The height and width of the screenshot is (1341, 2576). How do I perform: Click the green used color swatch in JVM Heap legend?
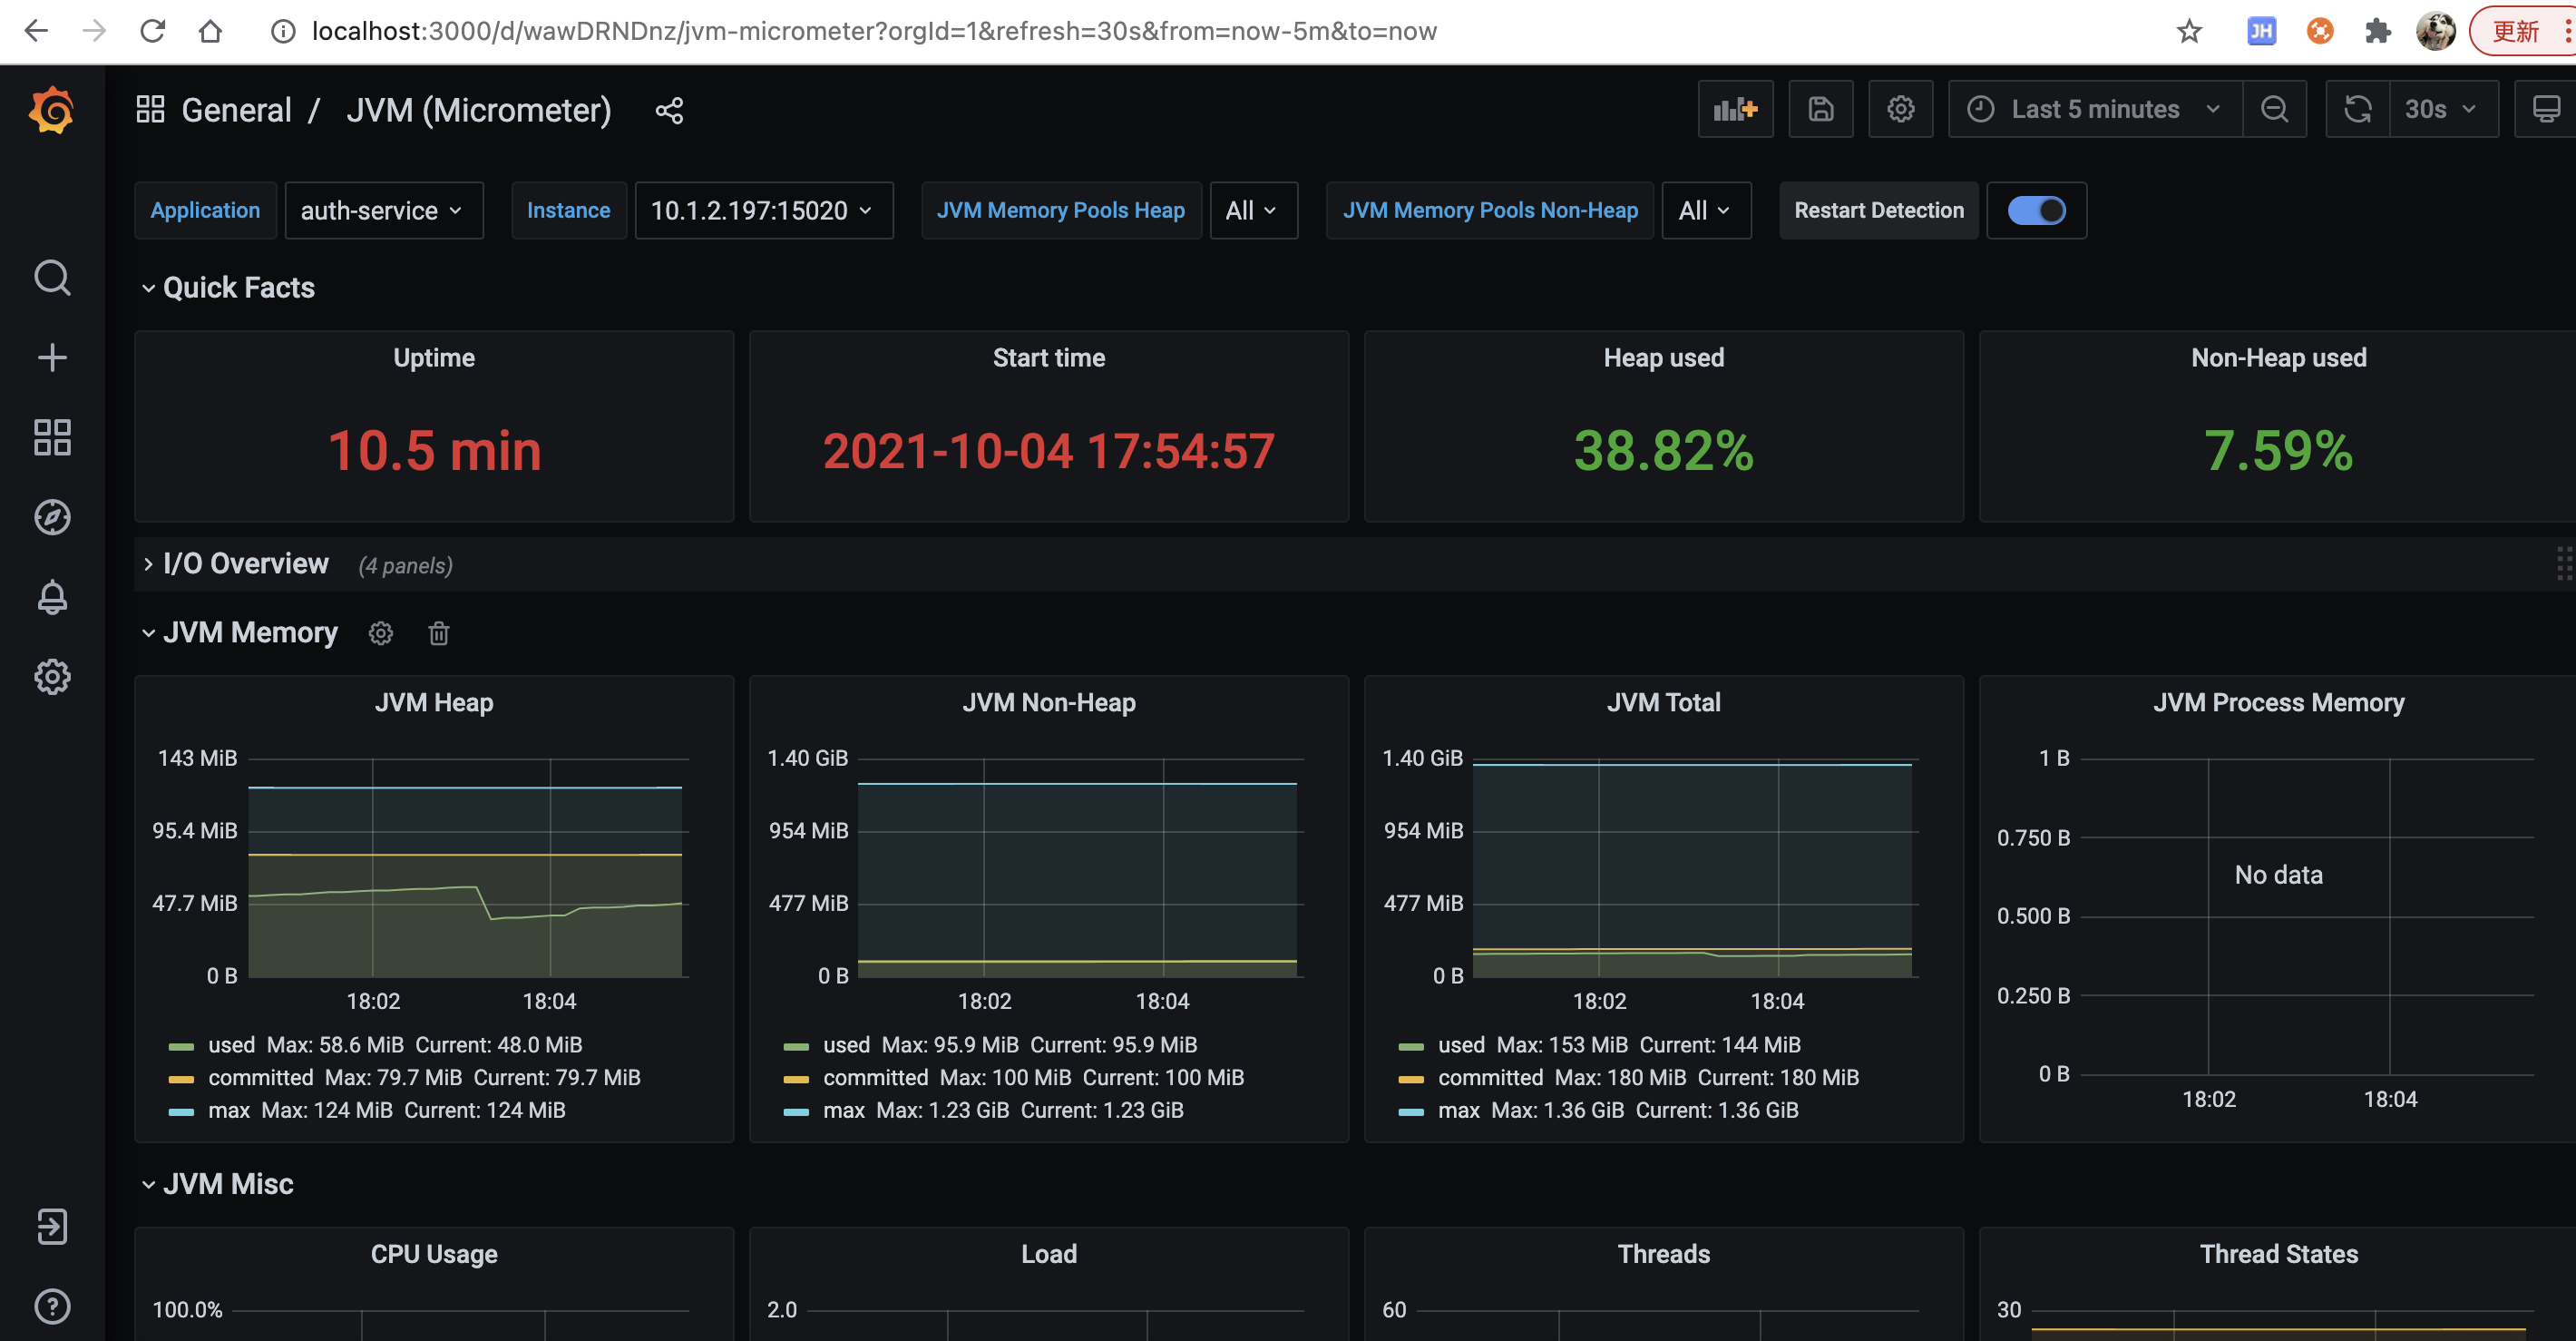click(181, 1046)
